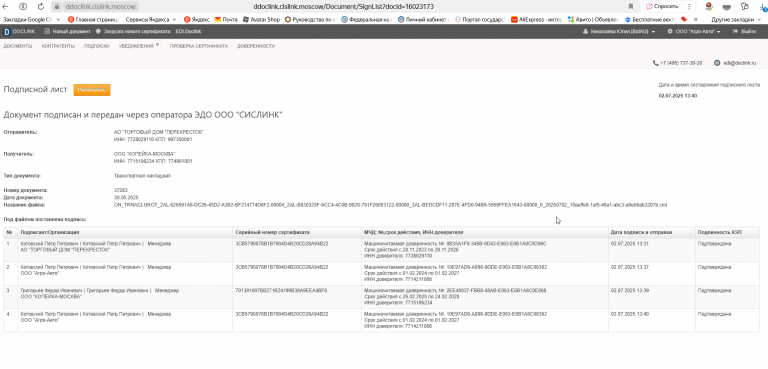Open the Личный кабинет bookmark
Viewport: 768px width, 369px height.
click(x=423, y=20)
